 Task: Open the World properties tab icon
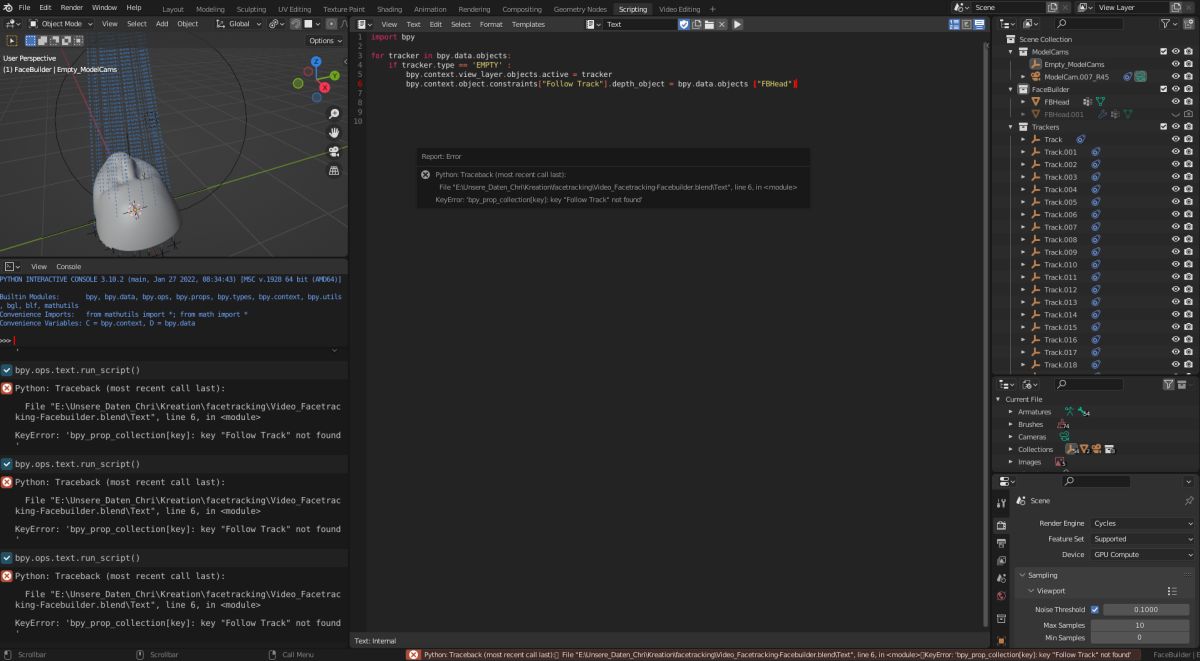1001,596
